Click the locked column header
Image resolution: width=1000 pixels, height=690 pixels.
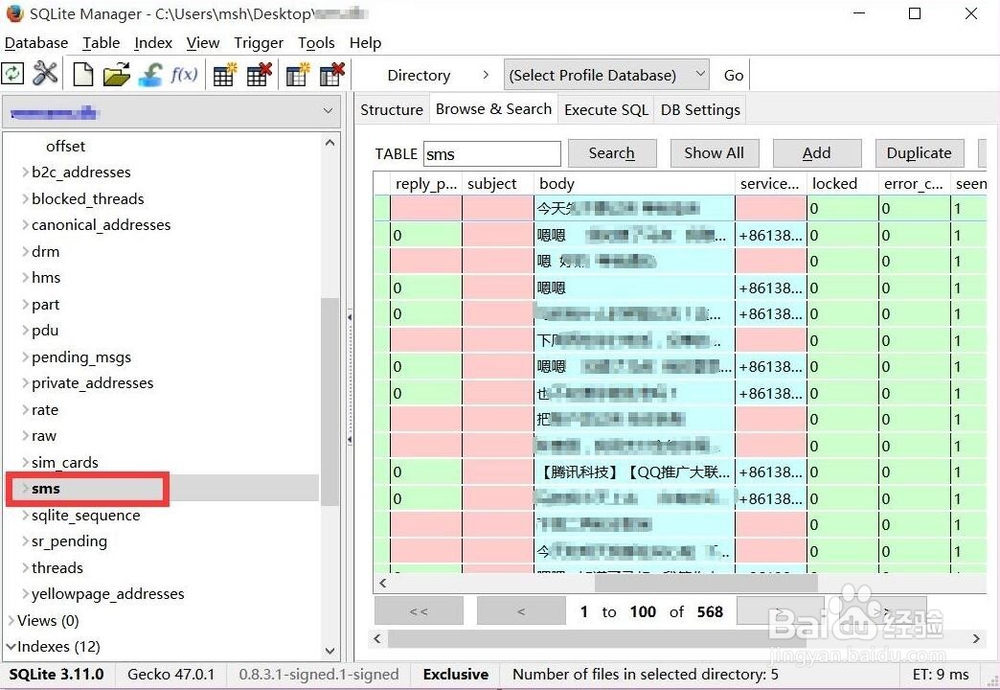tap(842, 184)
